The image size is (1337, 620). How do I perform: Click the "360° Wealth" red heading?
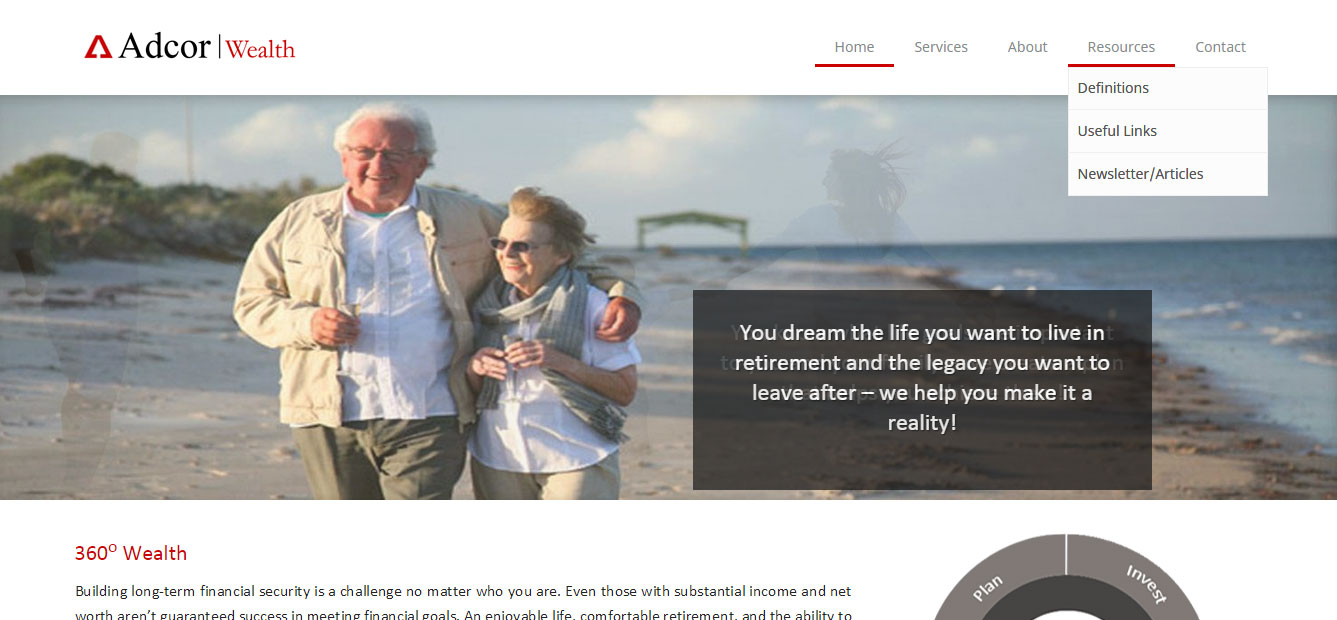pyautogui.click(x=131, y=553)
